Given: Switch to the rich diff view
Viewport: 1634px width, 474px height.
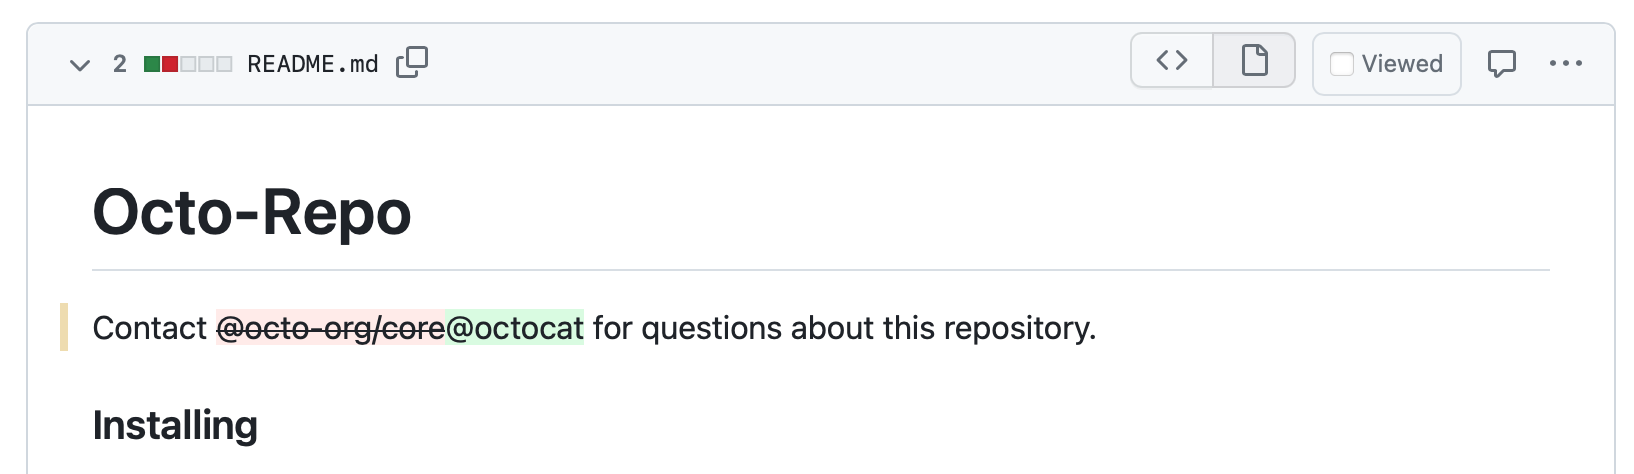Looking at the screenshot, I should click(1254, 62).
